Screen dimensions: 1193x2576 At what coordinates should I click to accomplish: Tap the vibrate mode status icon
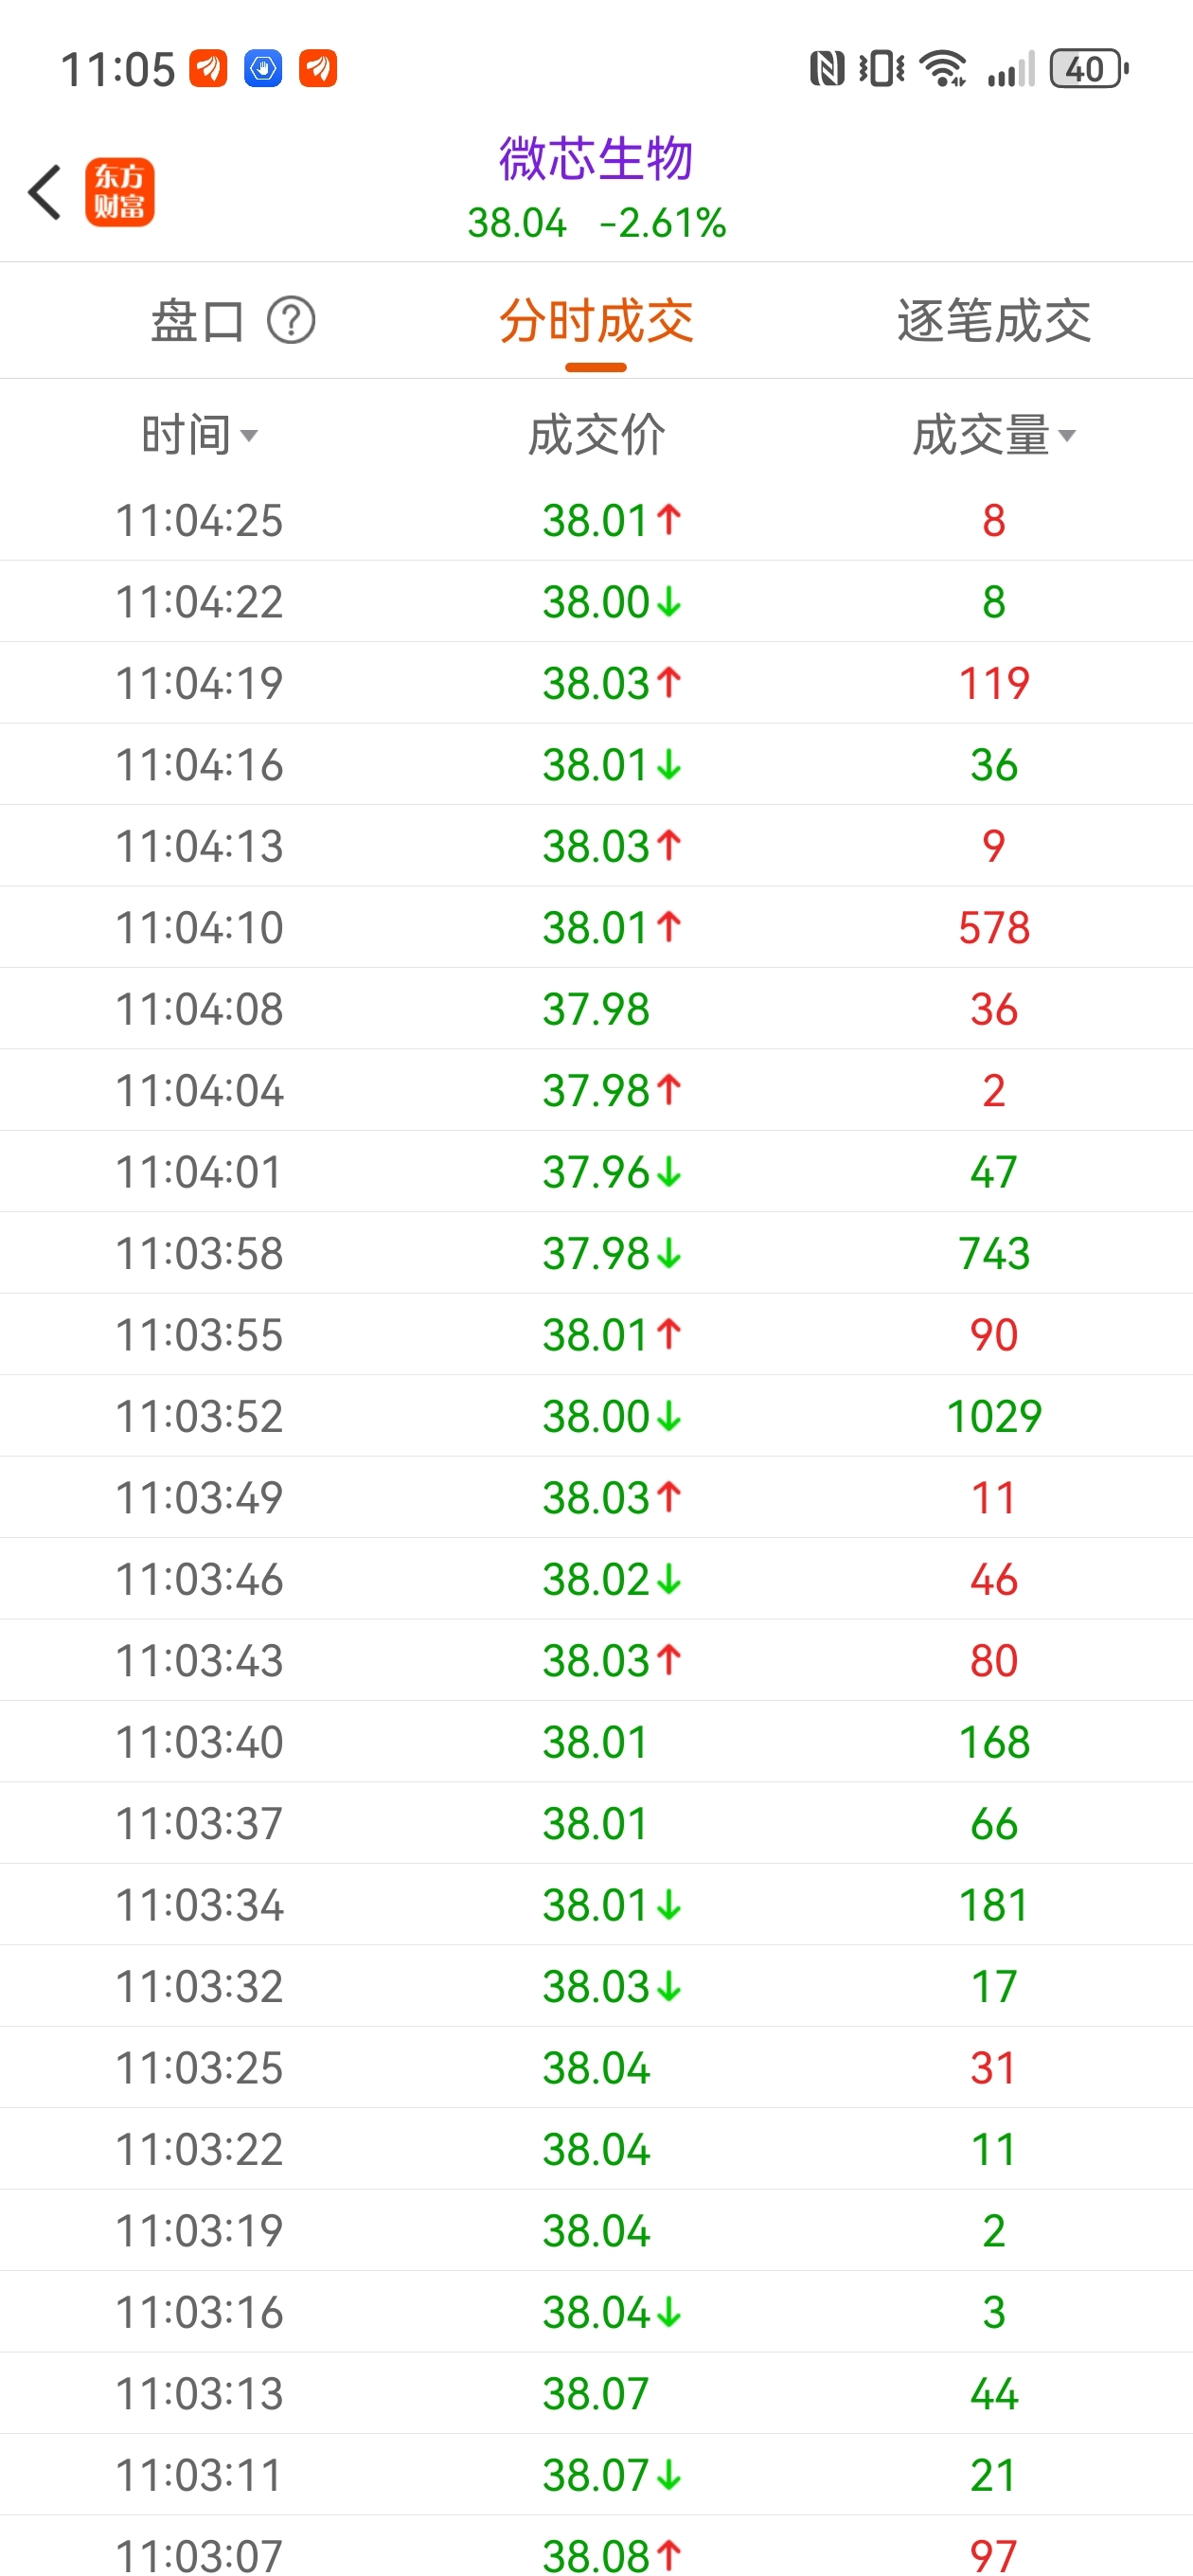(882, 69)
